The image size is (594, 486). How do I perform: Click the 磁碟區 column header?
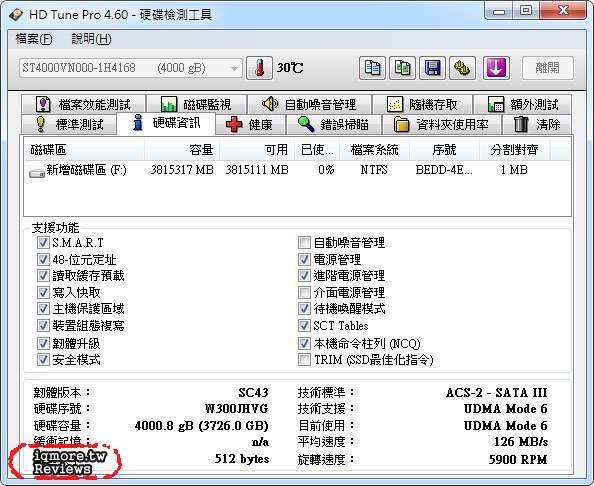[84, 150]
